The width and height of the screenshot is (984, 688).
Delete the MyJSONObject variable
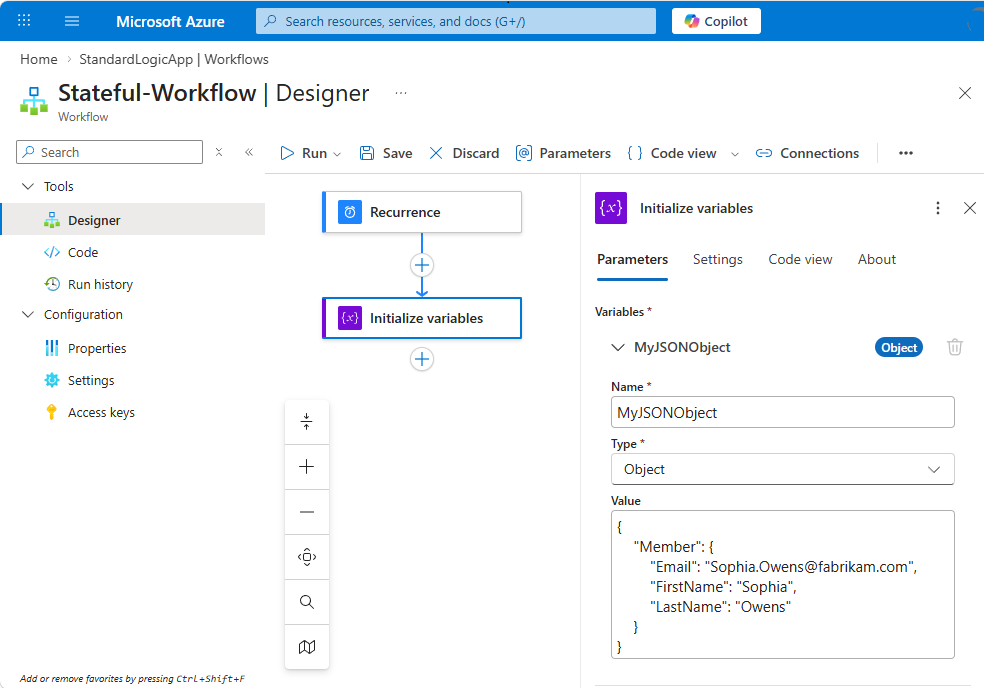point(955,347)
